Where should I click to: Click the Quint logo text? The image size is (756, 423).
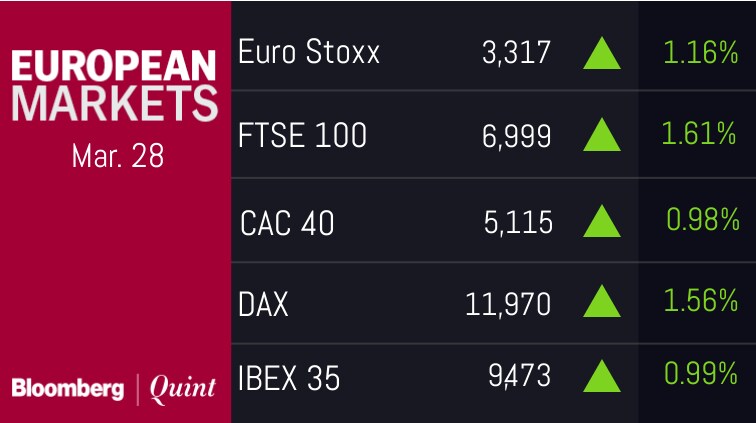[182, 389]
